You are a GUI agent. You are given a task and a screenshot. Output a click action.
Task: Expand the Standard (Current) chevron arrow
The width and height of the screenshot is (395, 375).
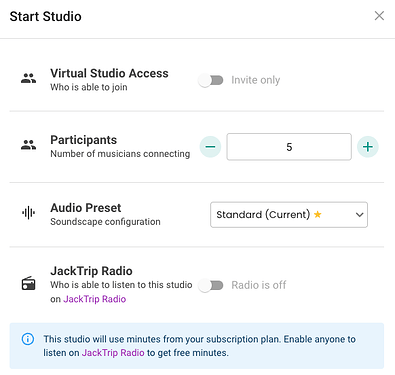coord(359,215)
